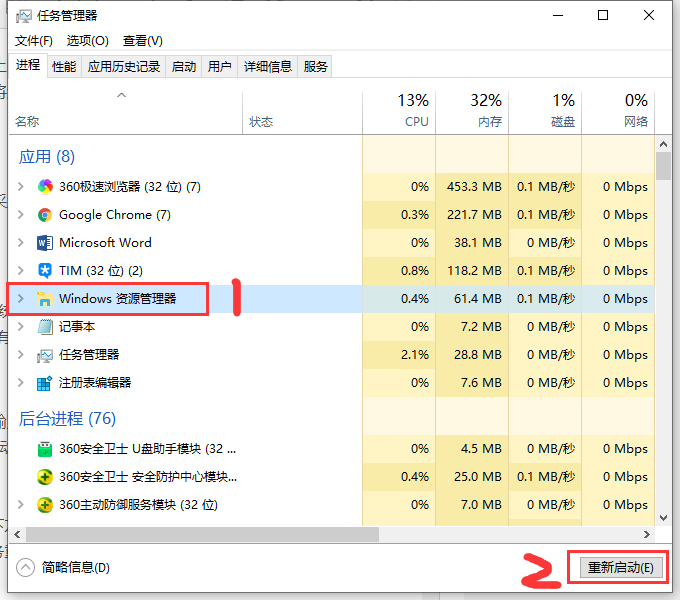680x600 pixels.
Task: Expand the TIM process group
Action: [20, 271]
